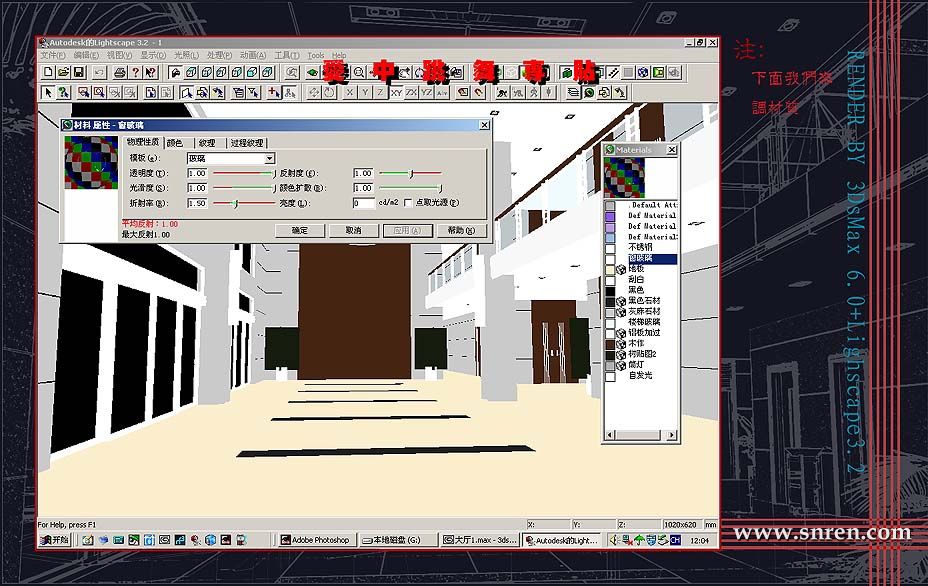
Task: Click the 折射率 refraction index value field
Action: (x=197, y=202)
